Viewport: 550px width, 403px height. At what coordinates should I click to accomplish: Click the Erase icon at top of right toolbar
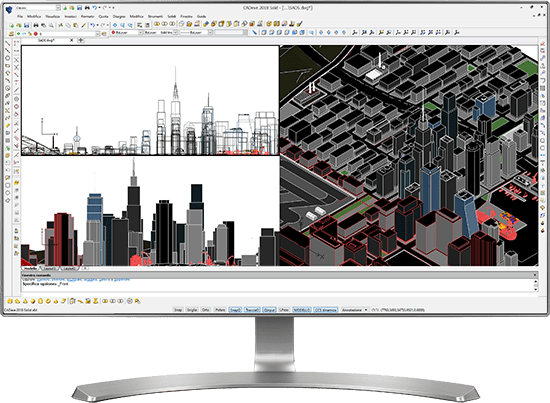[543, 43]
